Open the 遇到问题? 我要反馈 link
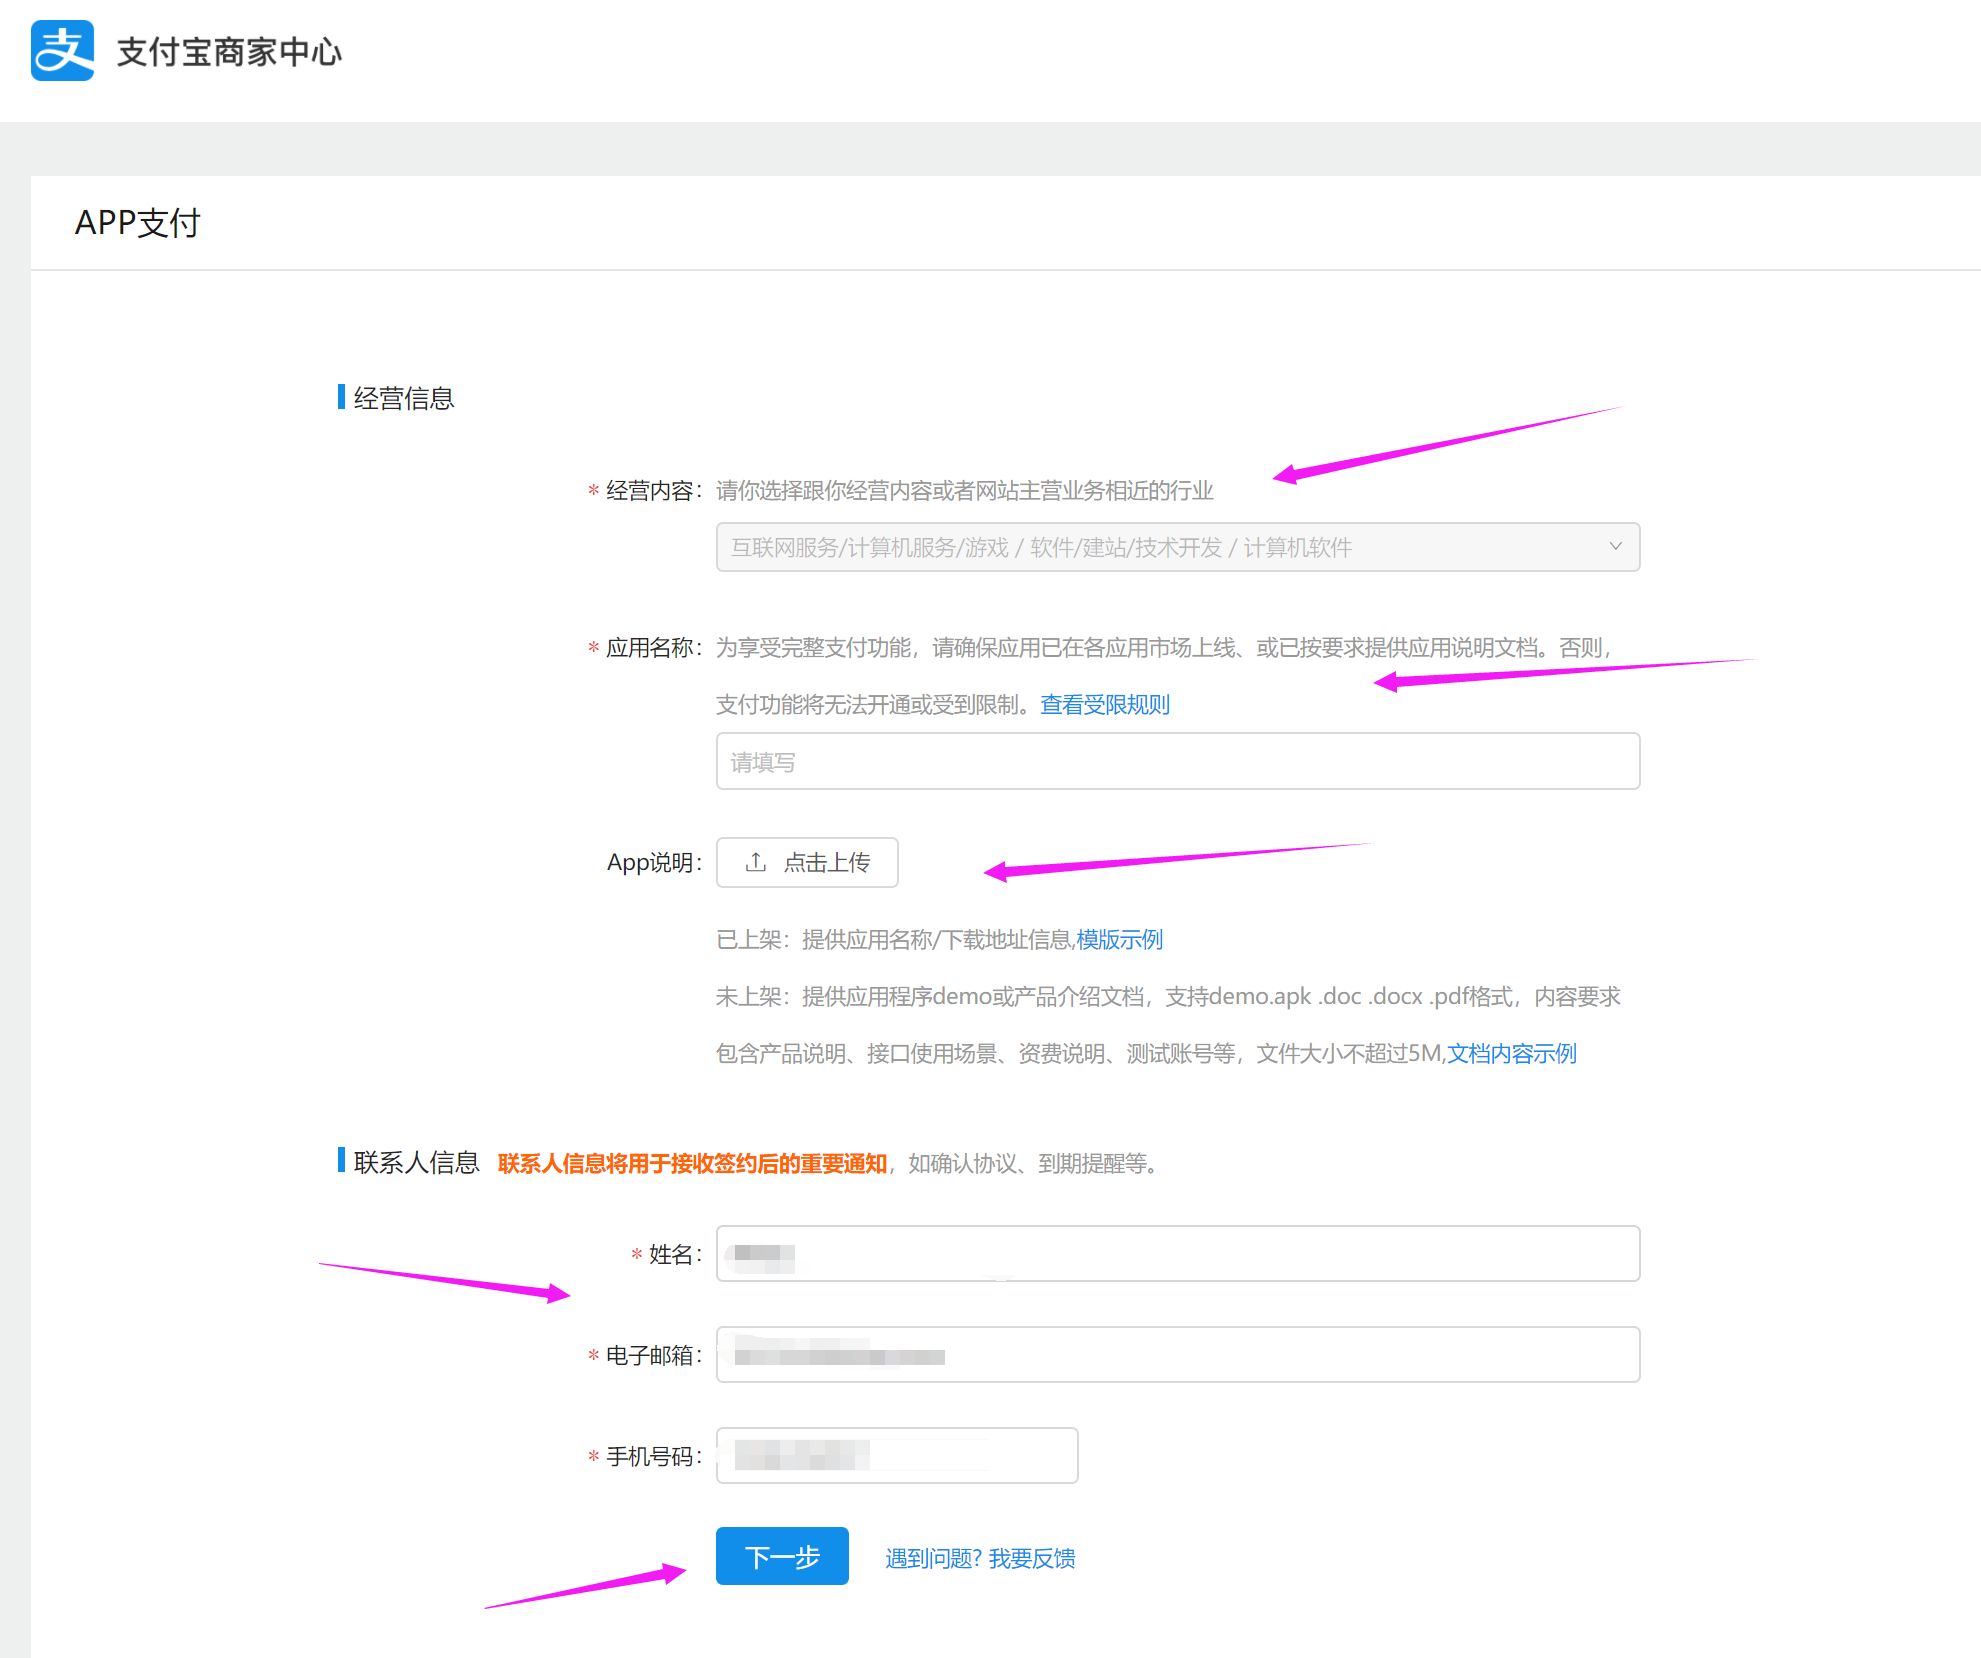This screenshot has width=1981, height=1658. click(x=980, y=1559)
